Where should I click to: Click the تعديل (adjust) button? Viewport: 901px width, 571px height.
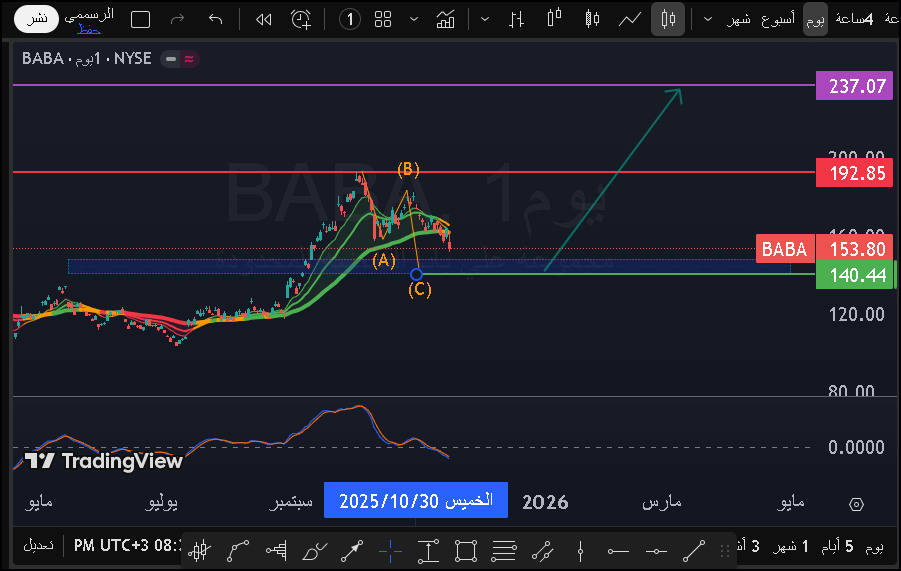tap(38, 545)
